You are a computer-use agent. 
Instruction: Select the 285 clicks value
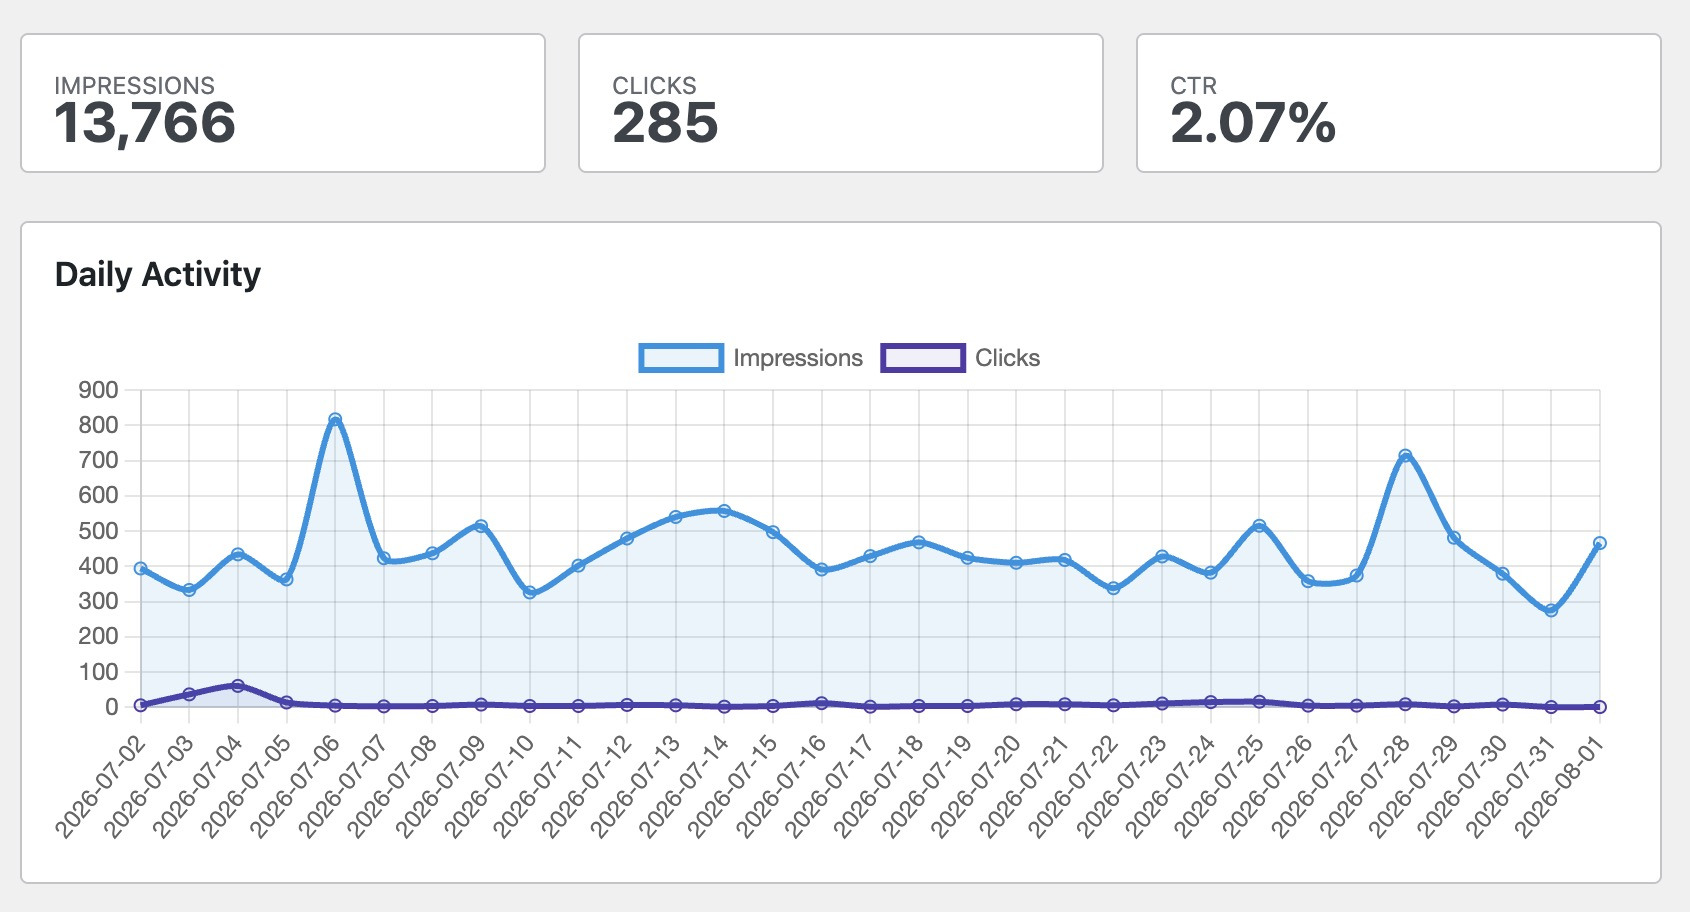[665, 123]
